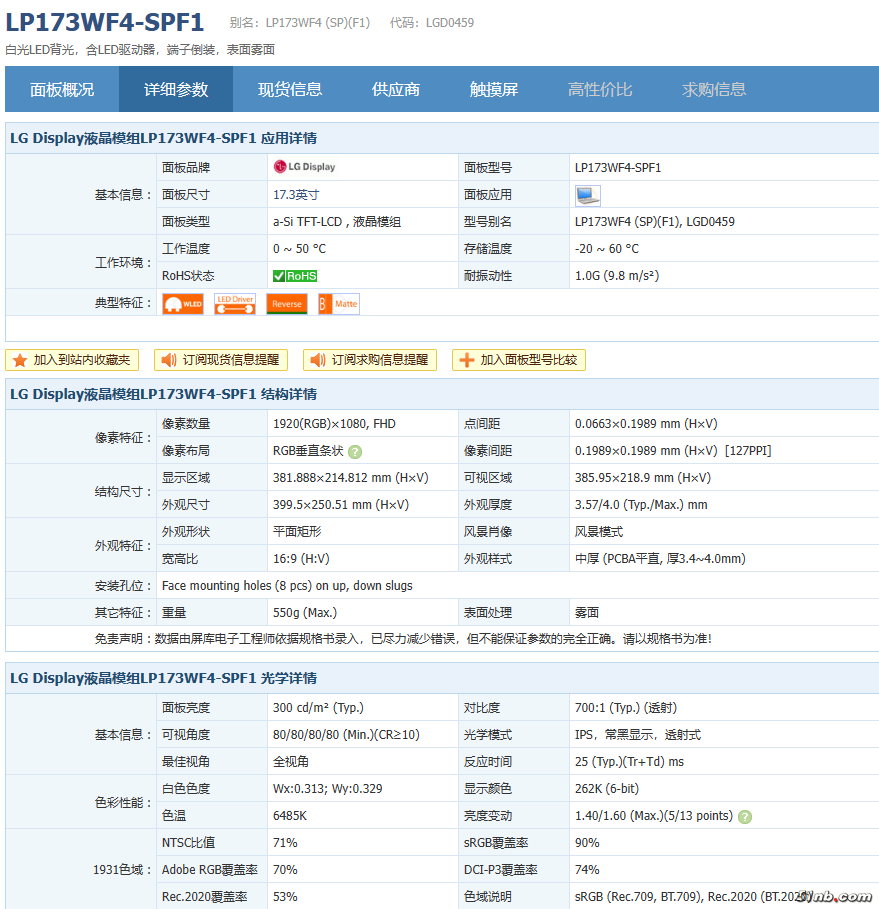This screenshot has height=909, width=879.
Task: Click the 71% NTSC ratio value
Action: (285, 843)
